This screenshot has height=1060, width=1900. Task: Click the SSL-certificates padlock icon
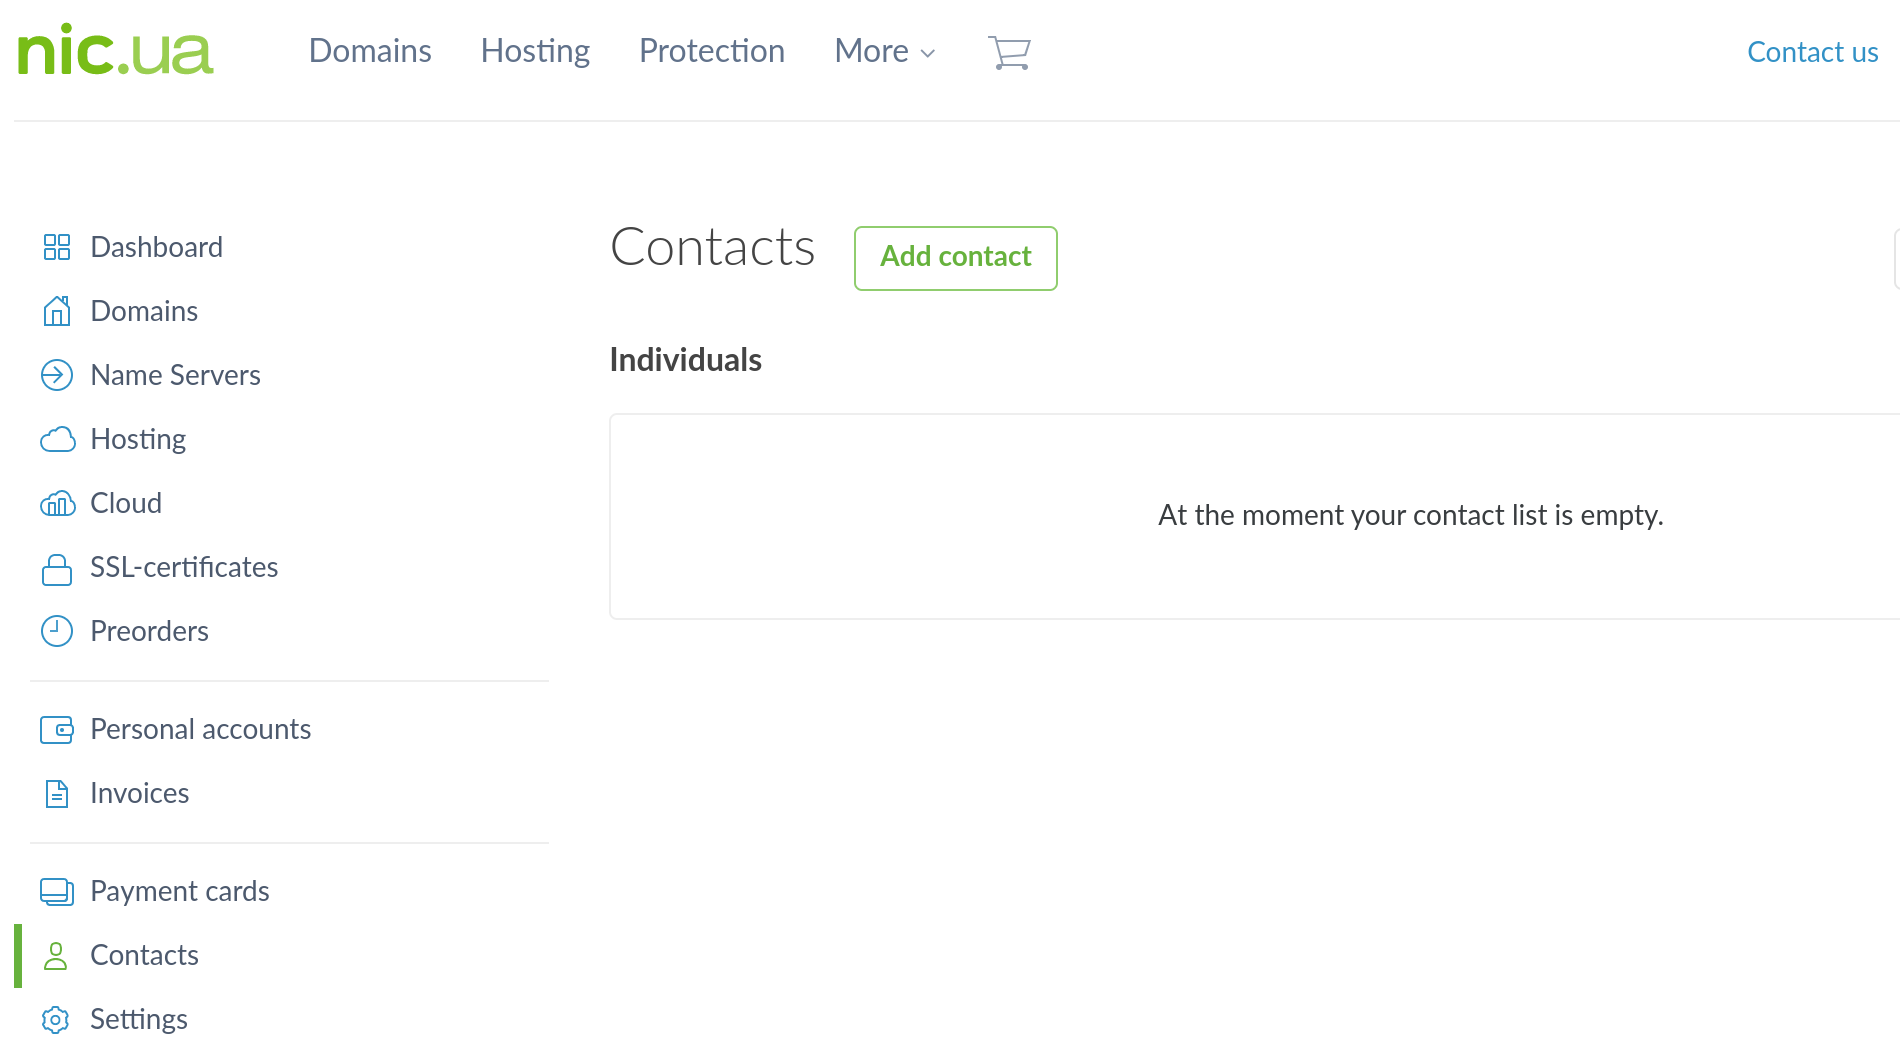[x=57, y=568]
